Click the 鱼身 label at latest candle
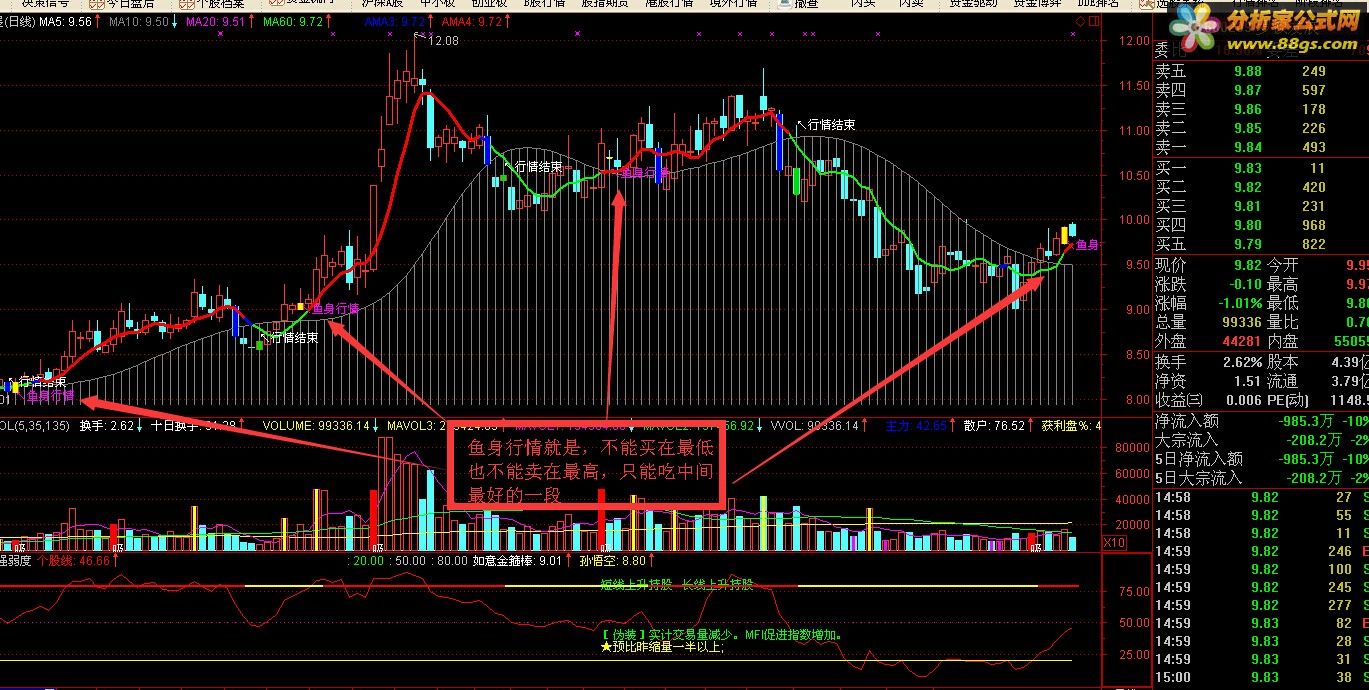1369x690 pixels. 1086,244
